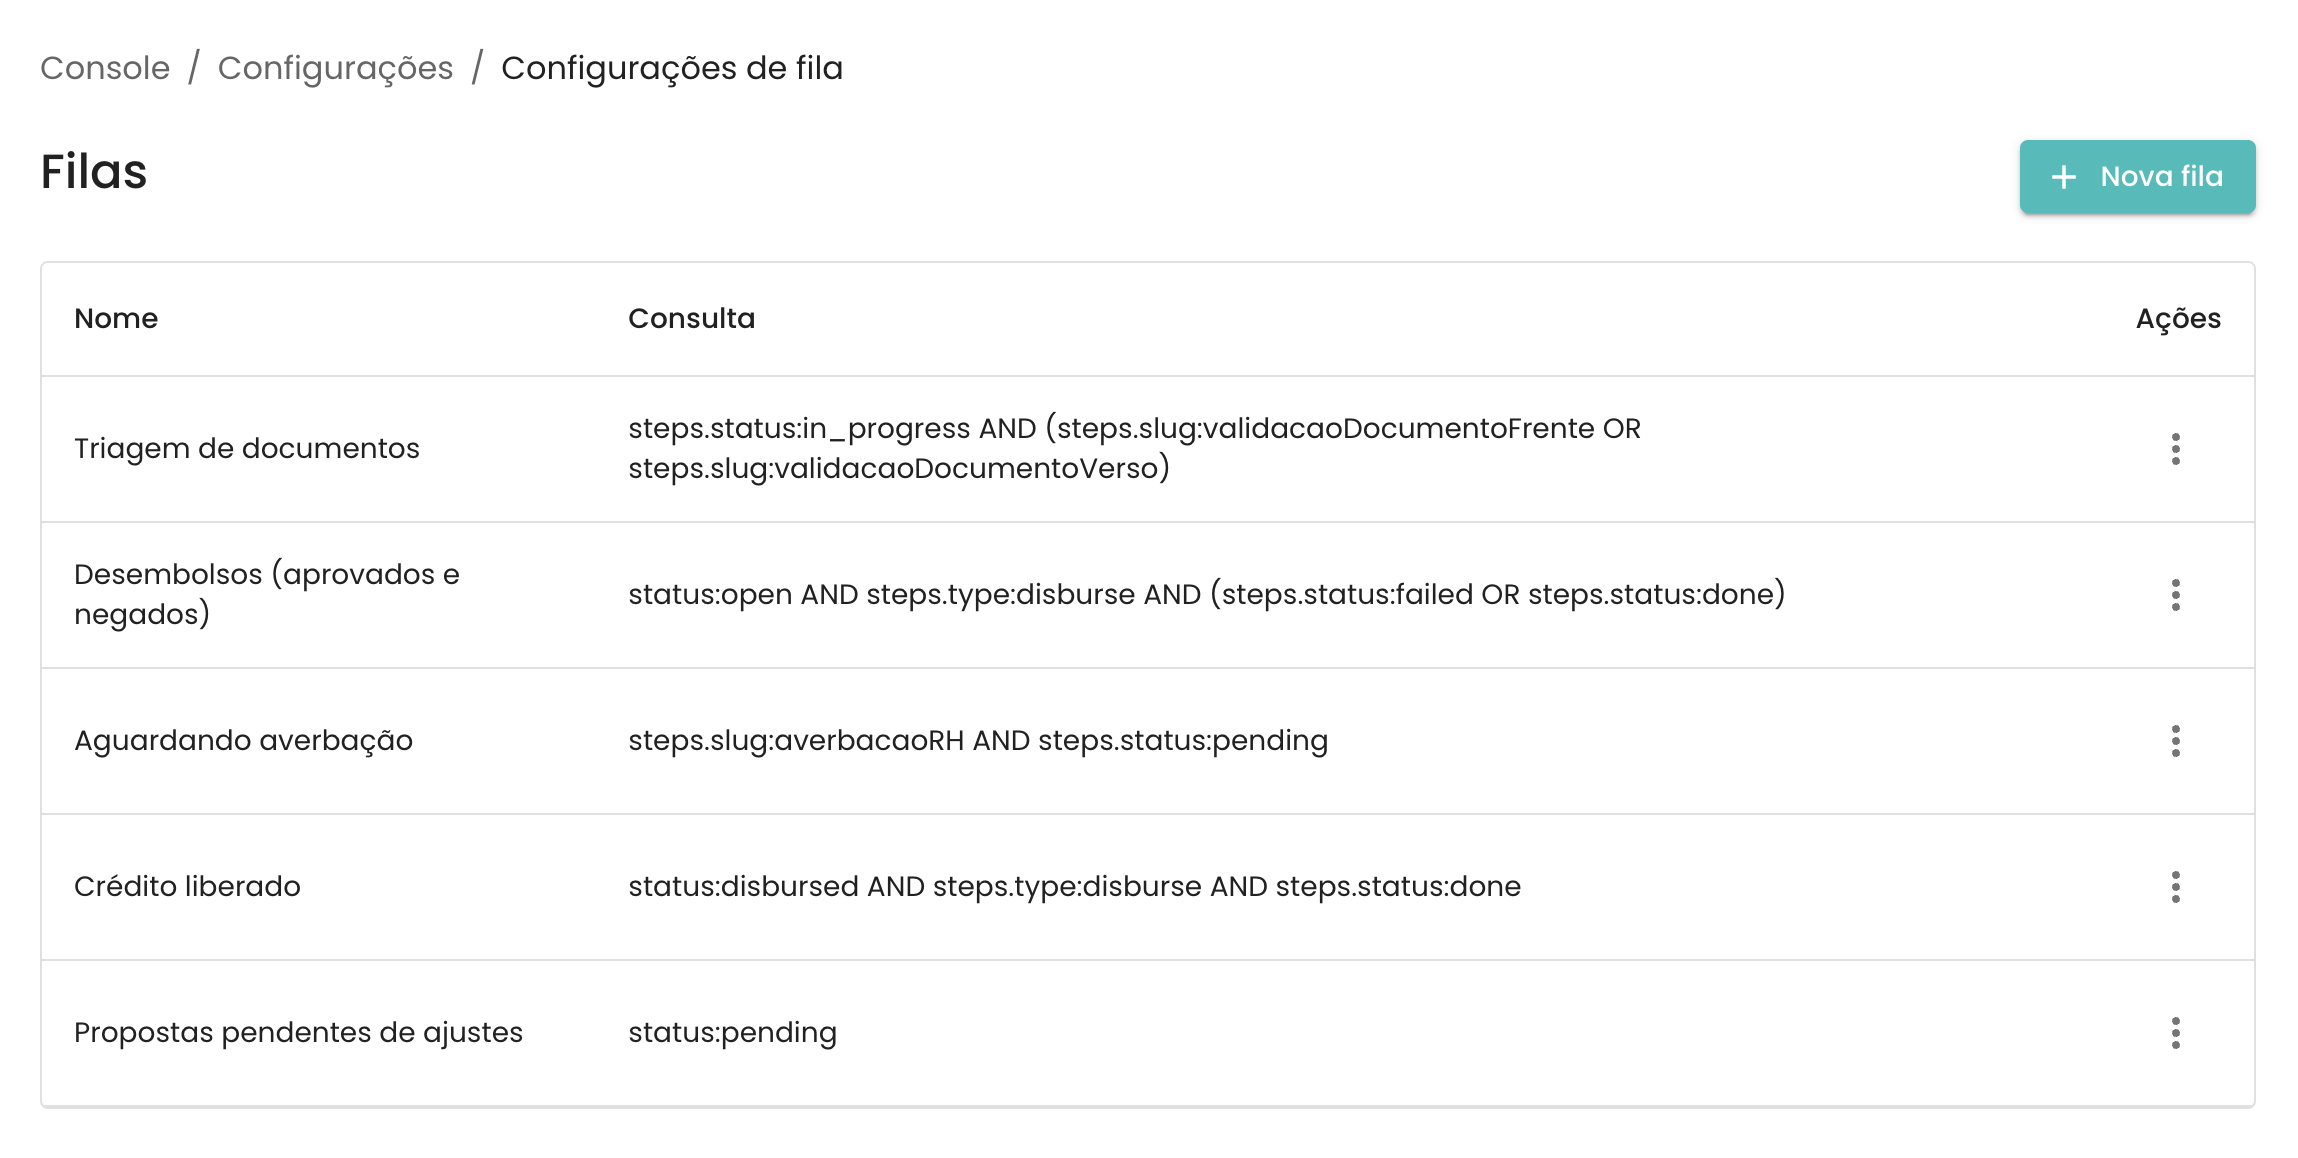This screenshot has height=1158, width=2298.
Task: Click the Crédito liberado queue name
Action: [x=187, y=886]
